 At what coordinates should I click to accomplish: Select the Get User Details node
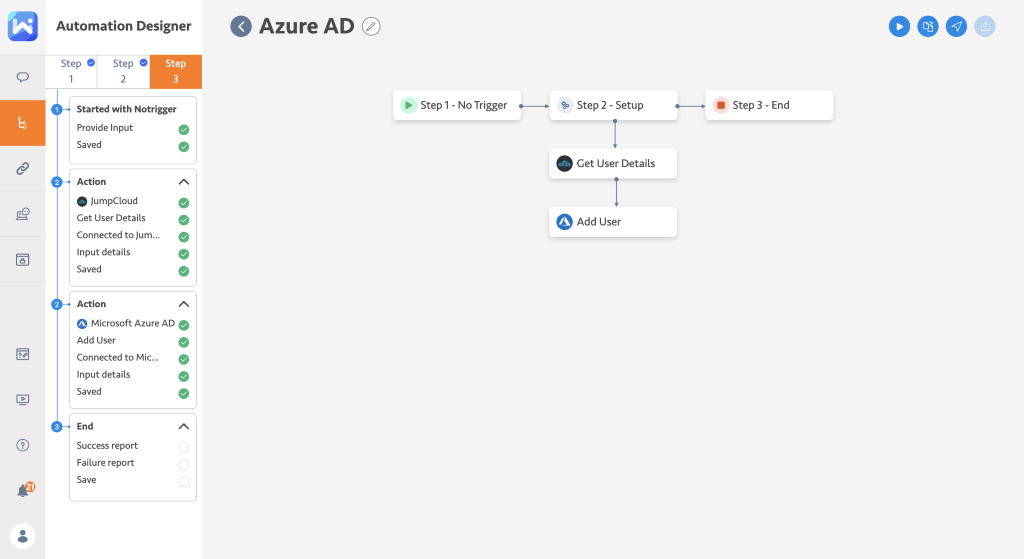pyautogui.click(x=613, y=164)
